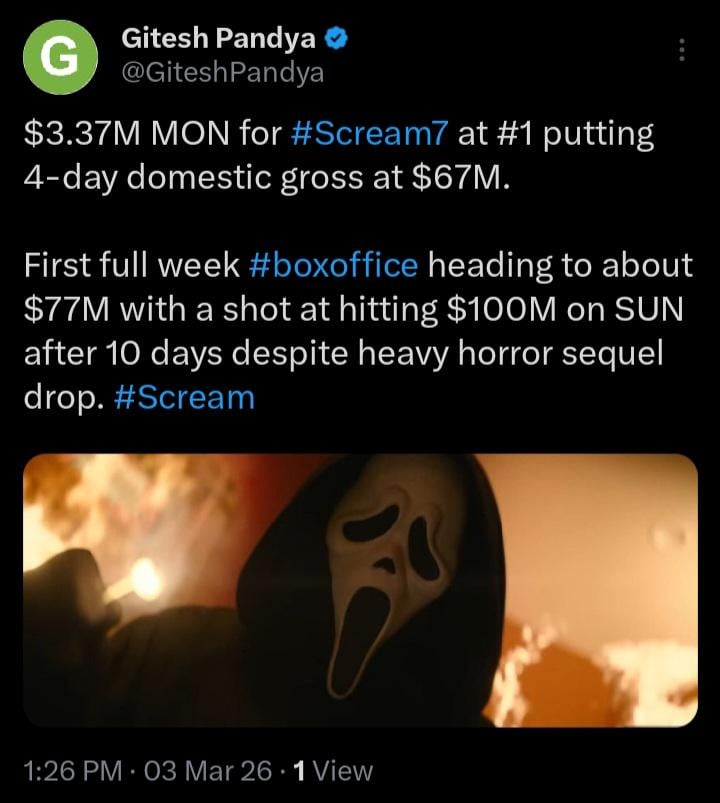Viewport: 720px width, 803px height.
Task: Click the display name Gitesh Pandya
Action: coord(218,40)
